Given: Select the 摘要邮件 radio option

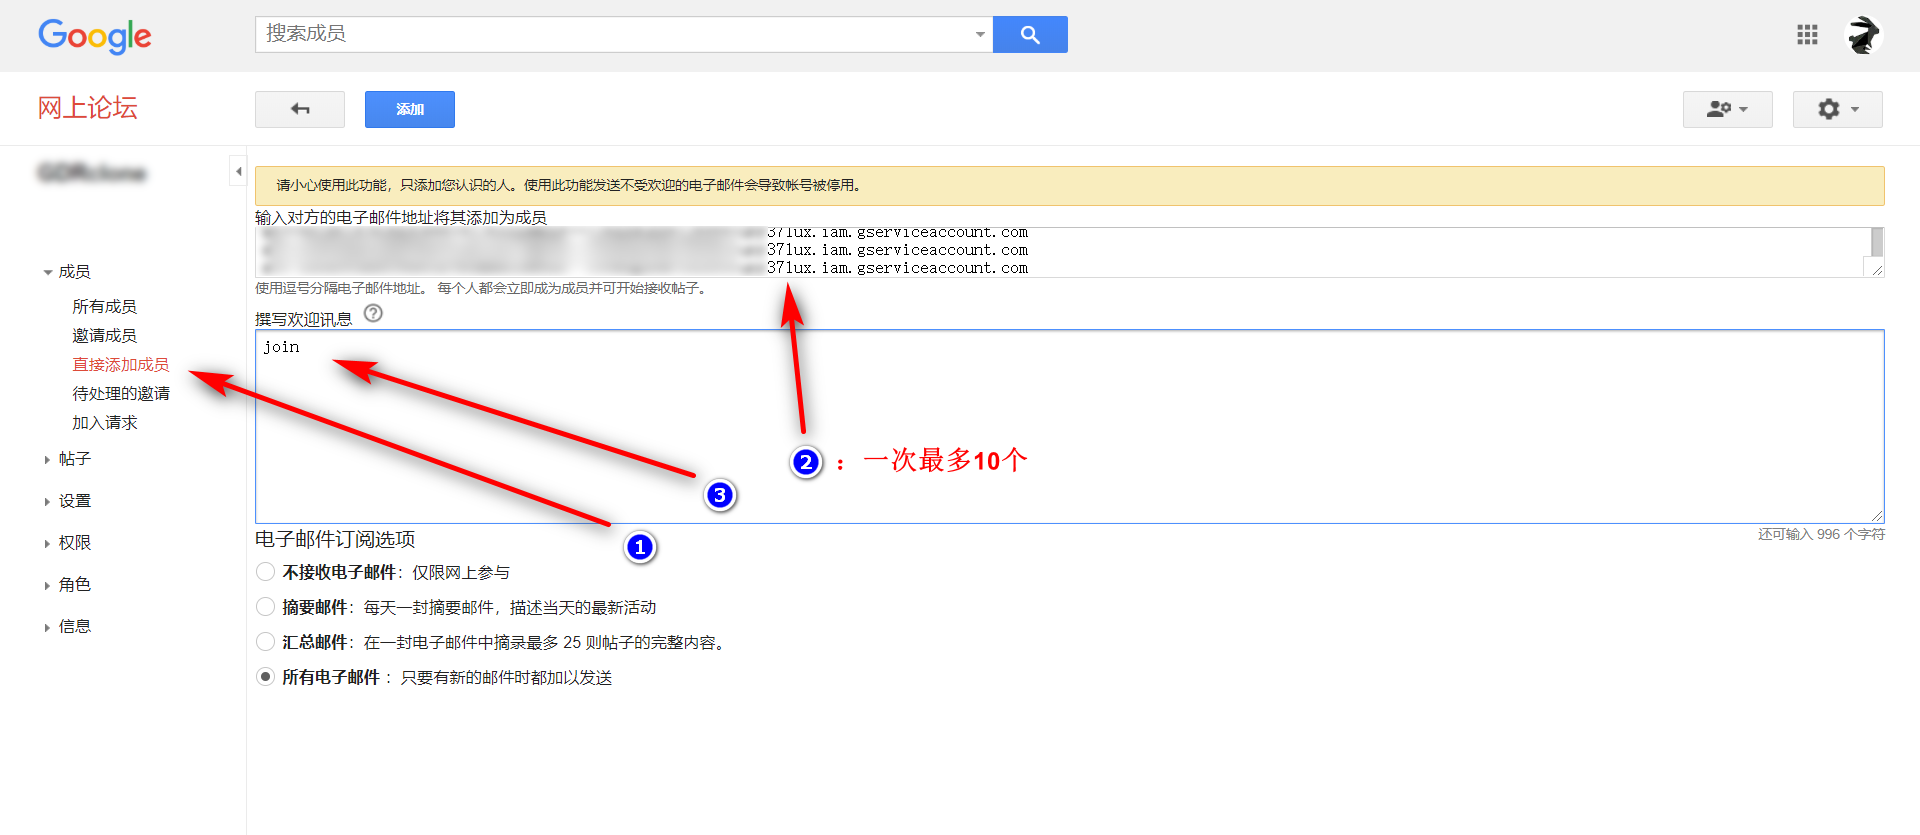Looking at the screenshot, I should pos(265,607).
